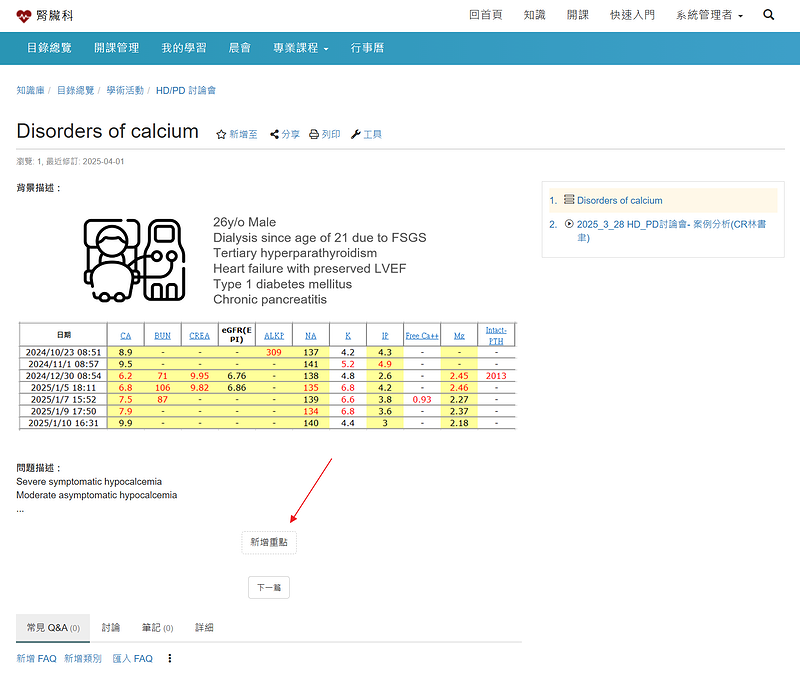Click the 列印 printer icon
The width and height of the screenshot is (800, 680).
click(314, 134)
